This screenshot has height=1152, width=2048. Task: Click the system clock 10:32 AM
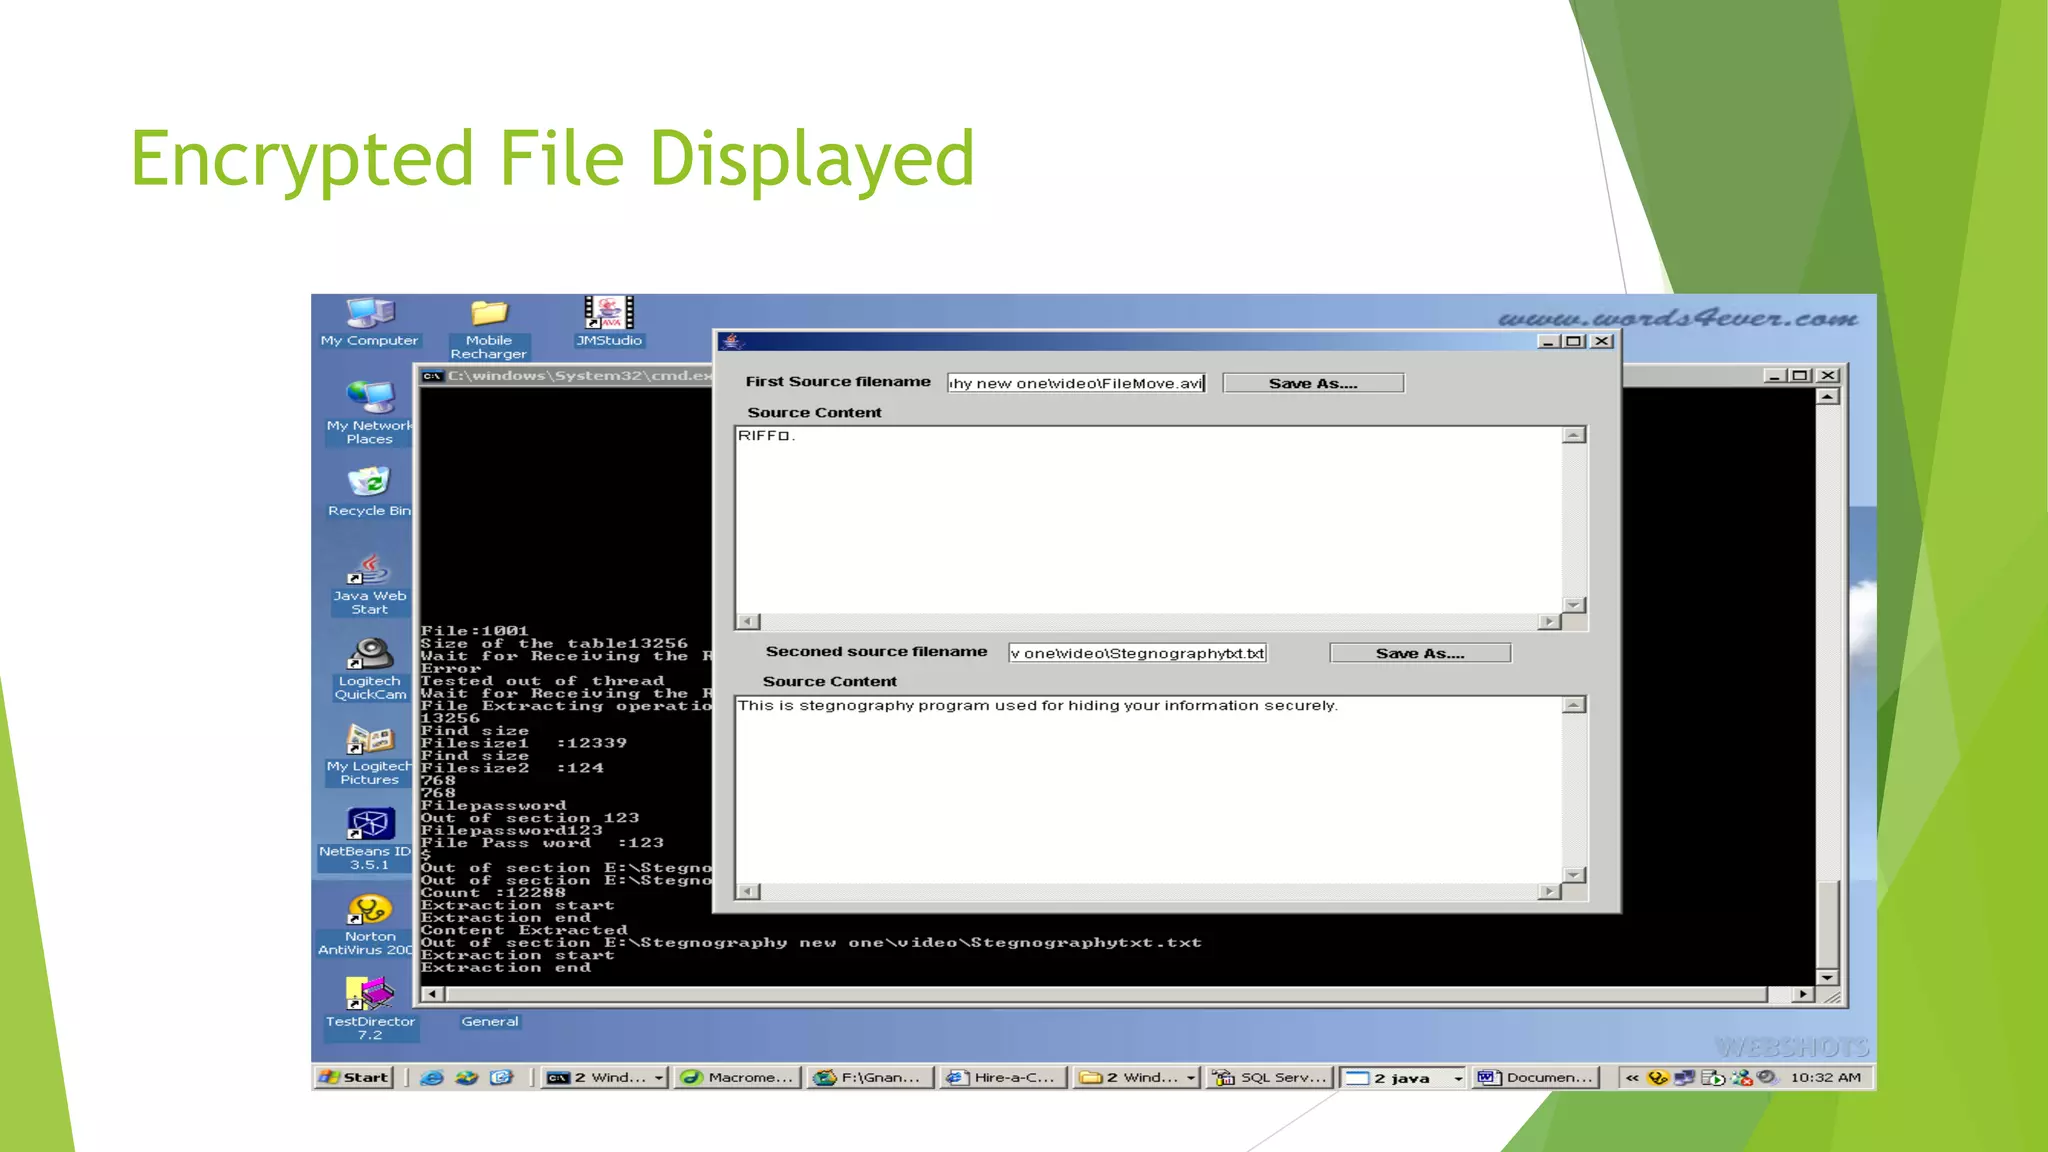tap(1826, 1077)
